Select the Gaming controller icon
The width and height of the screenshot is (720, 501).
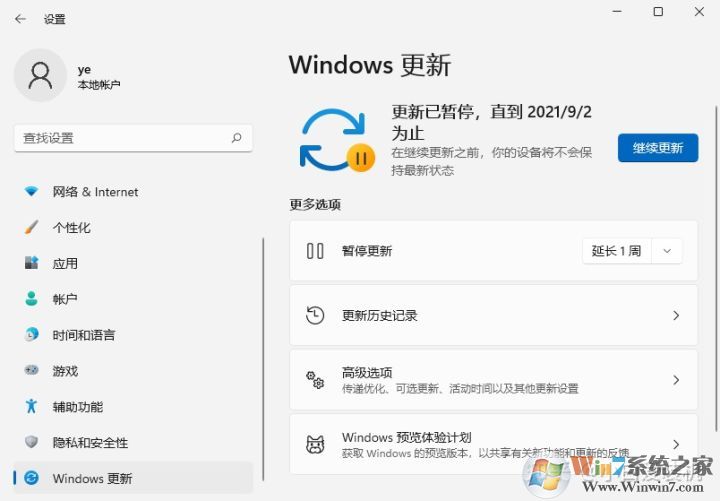31,370
